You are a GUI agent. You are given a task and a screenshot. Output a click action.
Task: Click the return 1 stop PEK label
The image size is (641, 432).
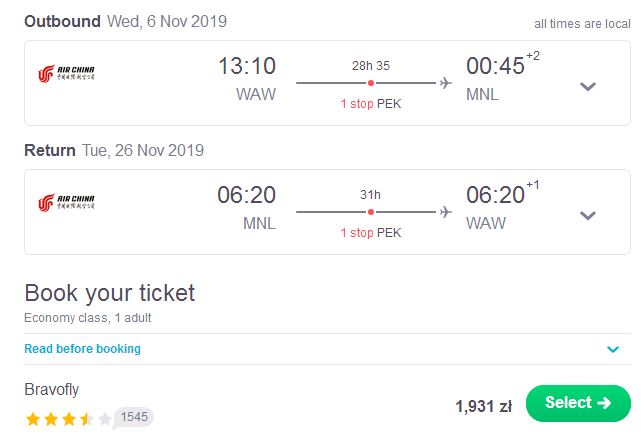[371, 233]
